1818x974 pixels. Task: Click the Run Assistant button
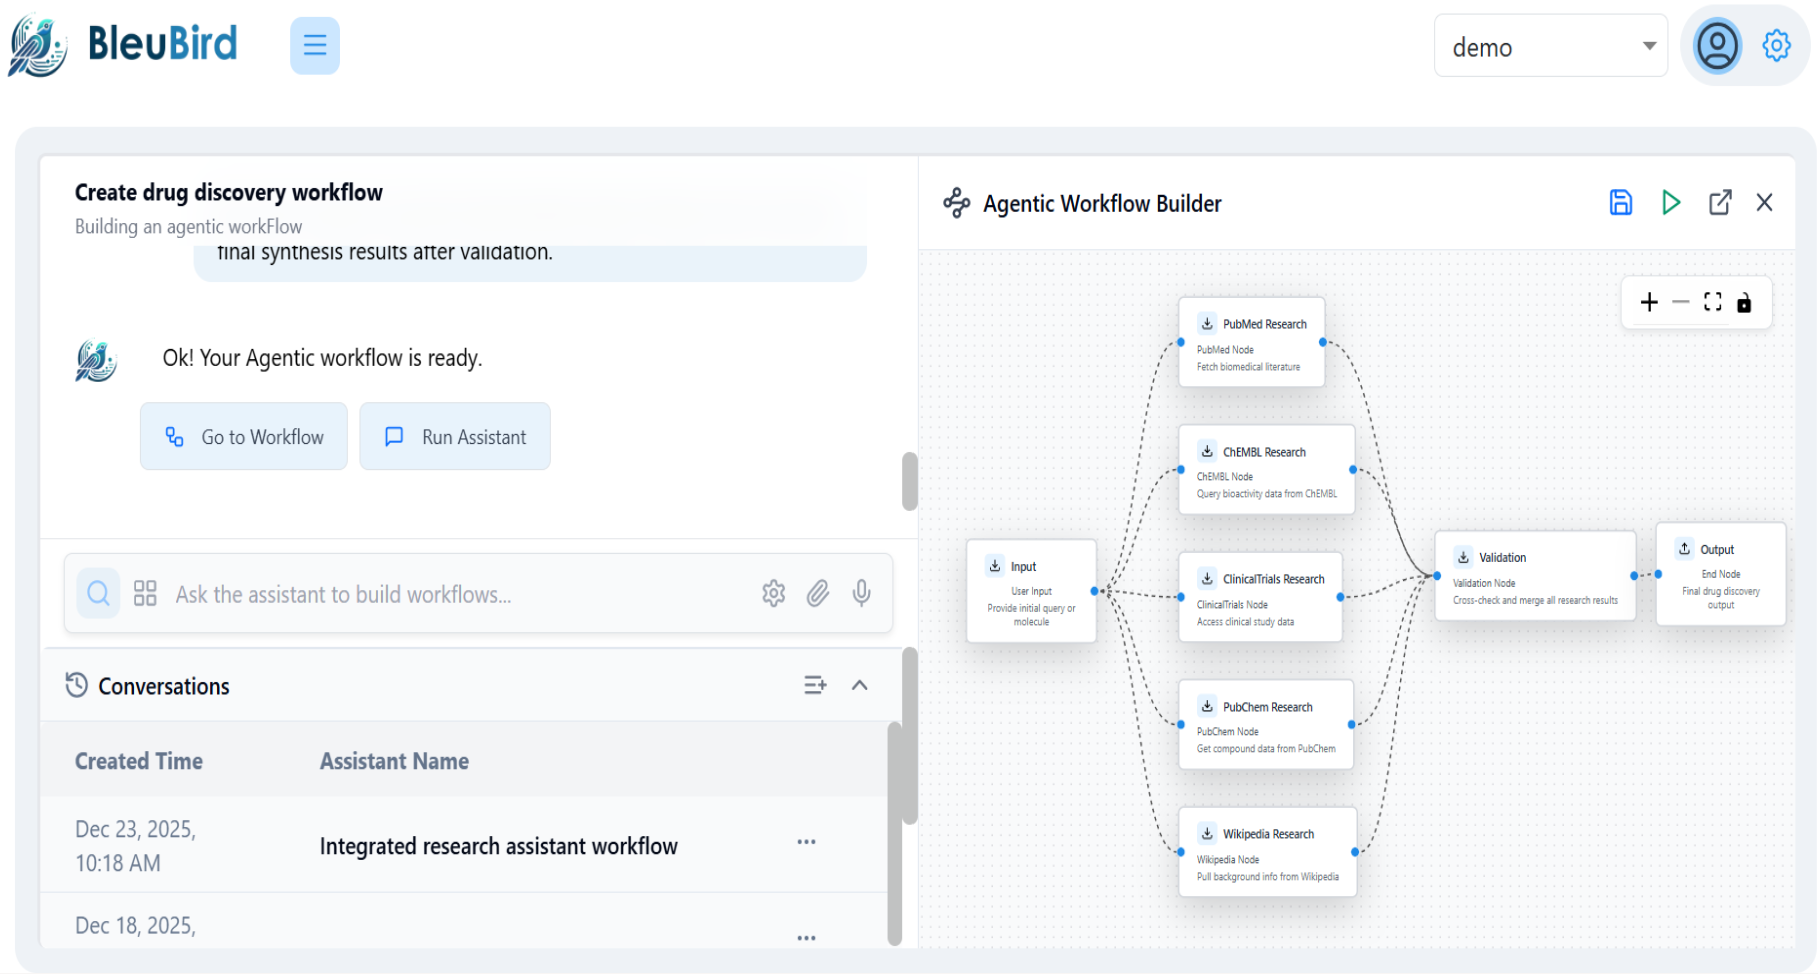pyautogui.click(x=454, y=436)
